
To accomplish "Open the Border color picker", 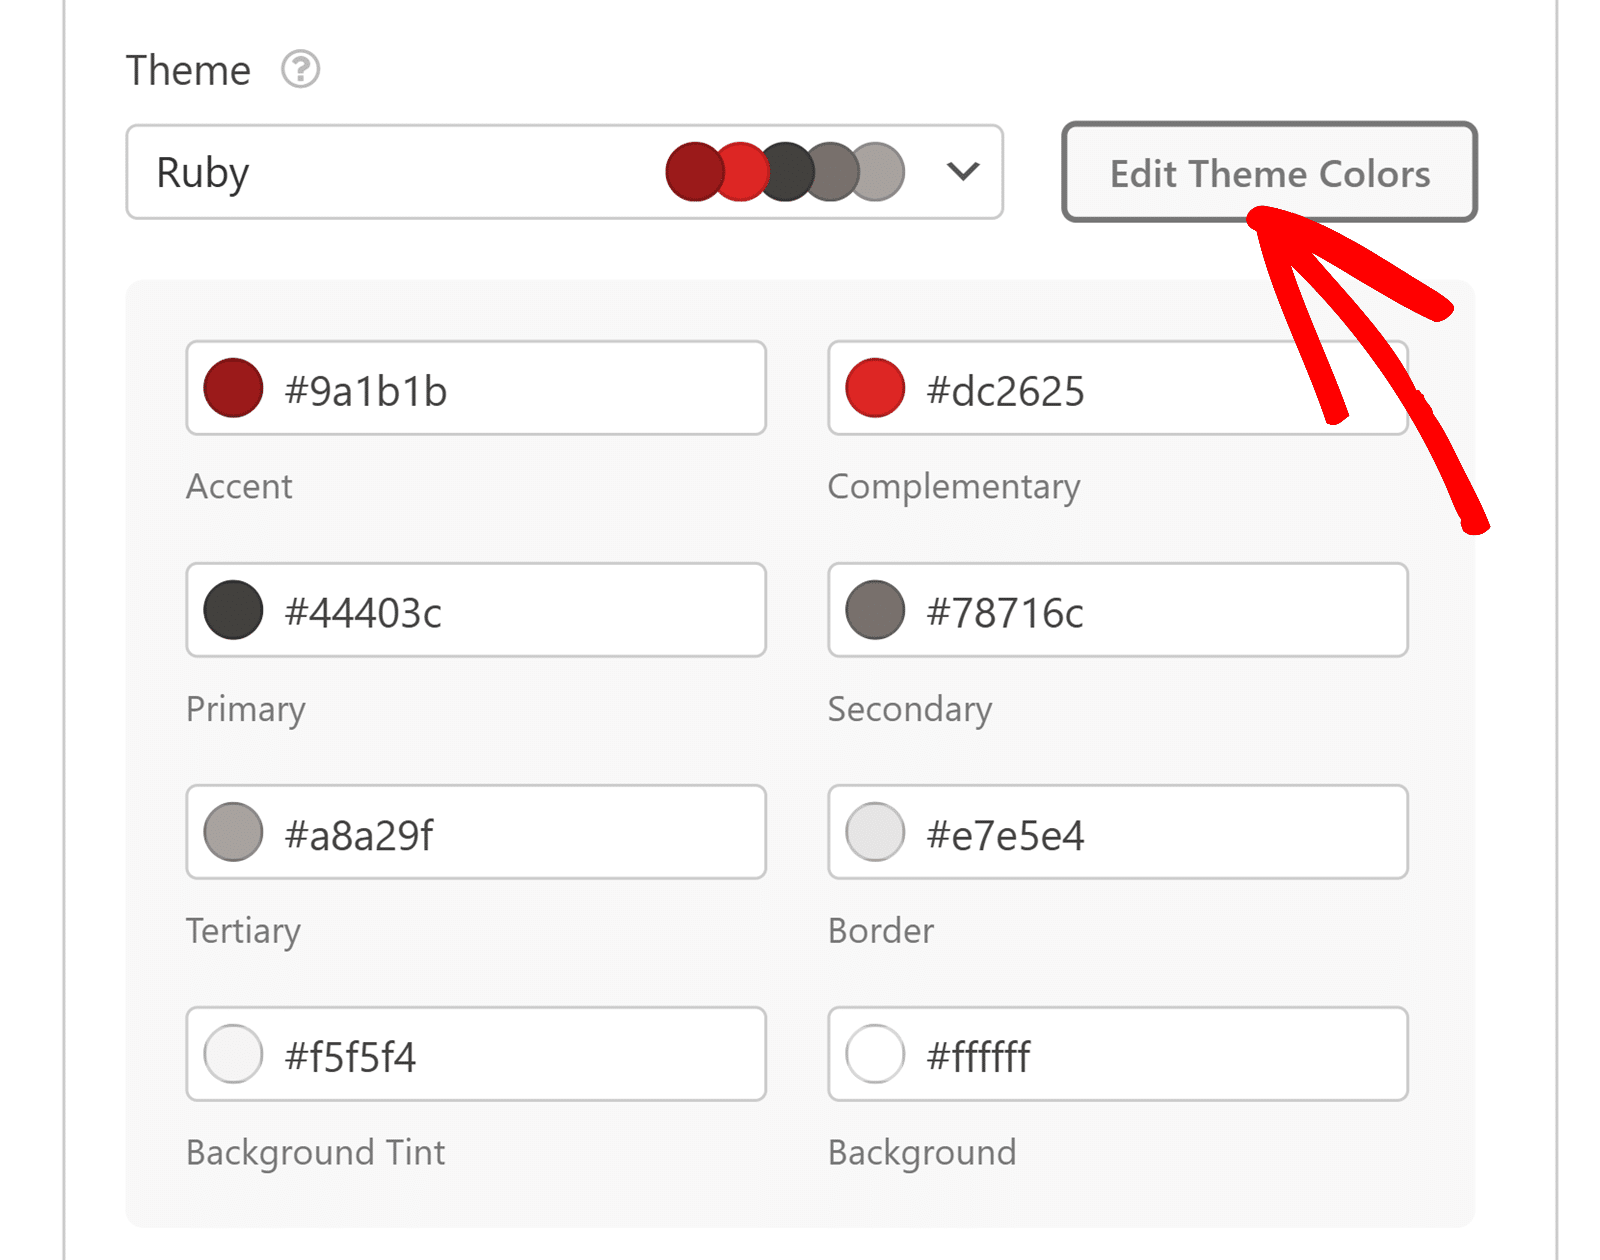I will pyautogui.click(x=874, y=831).
